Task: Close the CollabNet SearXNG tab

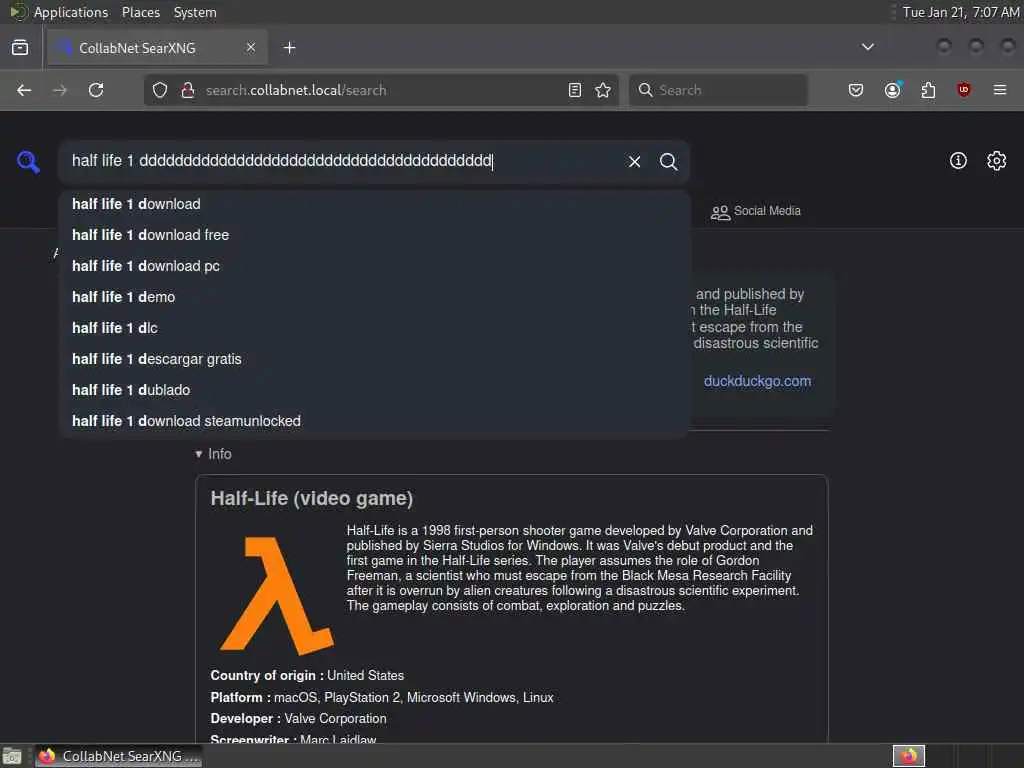Action: pos(251,47)
